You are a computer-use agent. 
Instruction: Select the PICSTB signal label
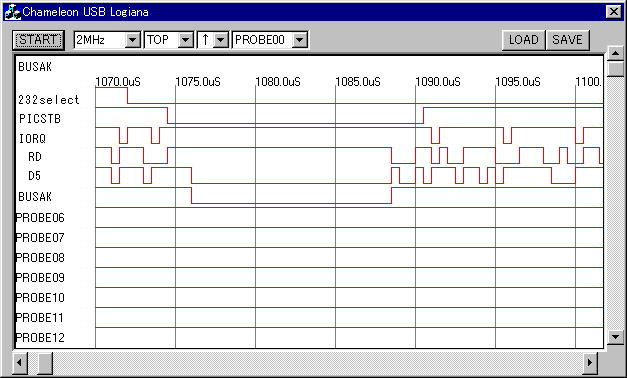[x=40, y=119]
